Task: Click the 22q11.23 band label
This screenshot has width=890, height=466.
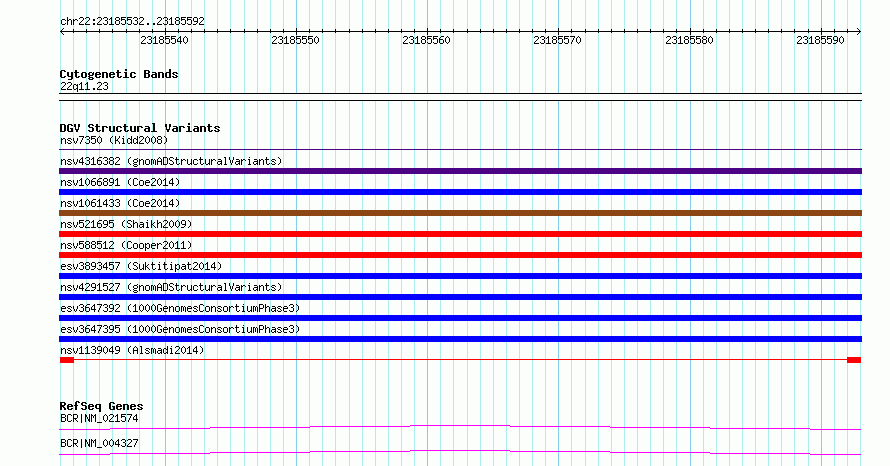Action: 84,86
